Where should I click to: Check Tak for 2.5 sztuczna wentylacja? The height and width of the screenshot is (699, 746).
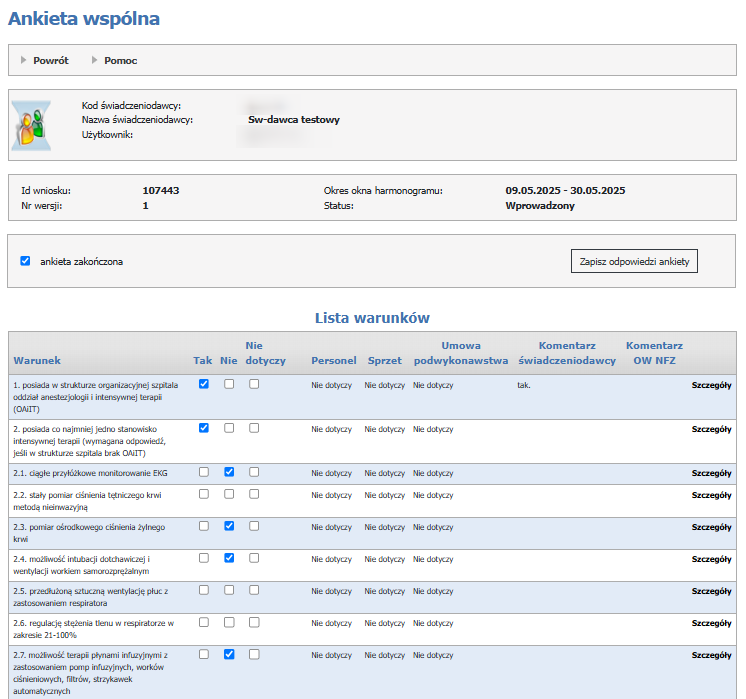pos(204,590)
